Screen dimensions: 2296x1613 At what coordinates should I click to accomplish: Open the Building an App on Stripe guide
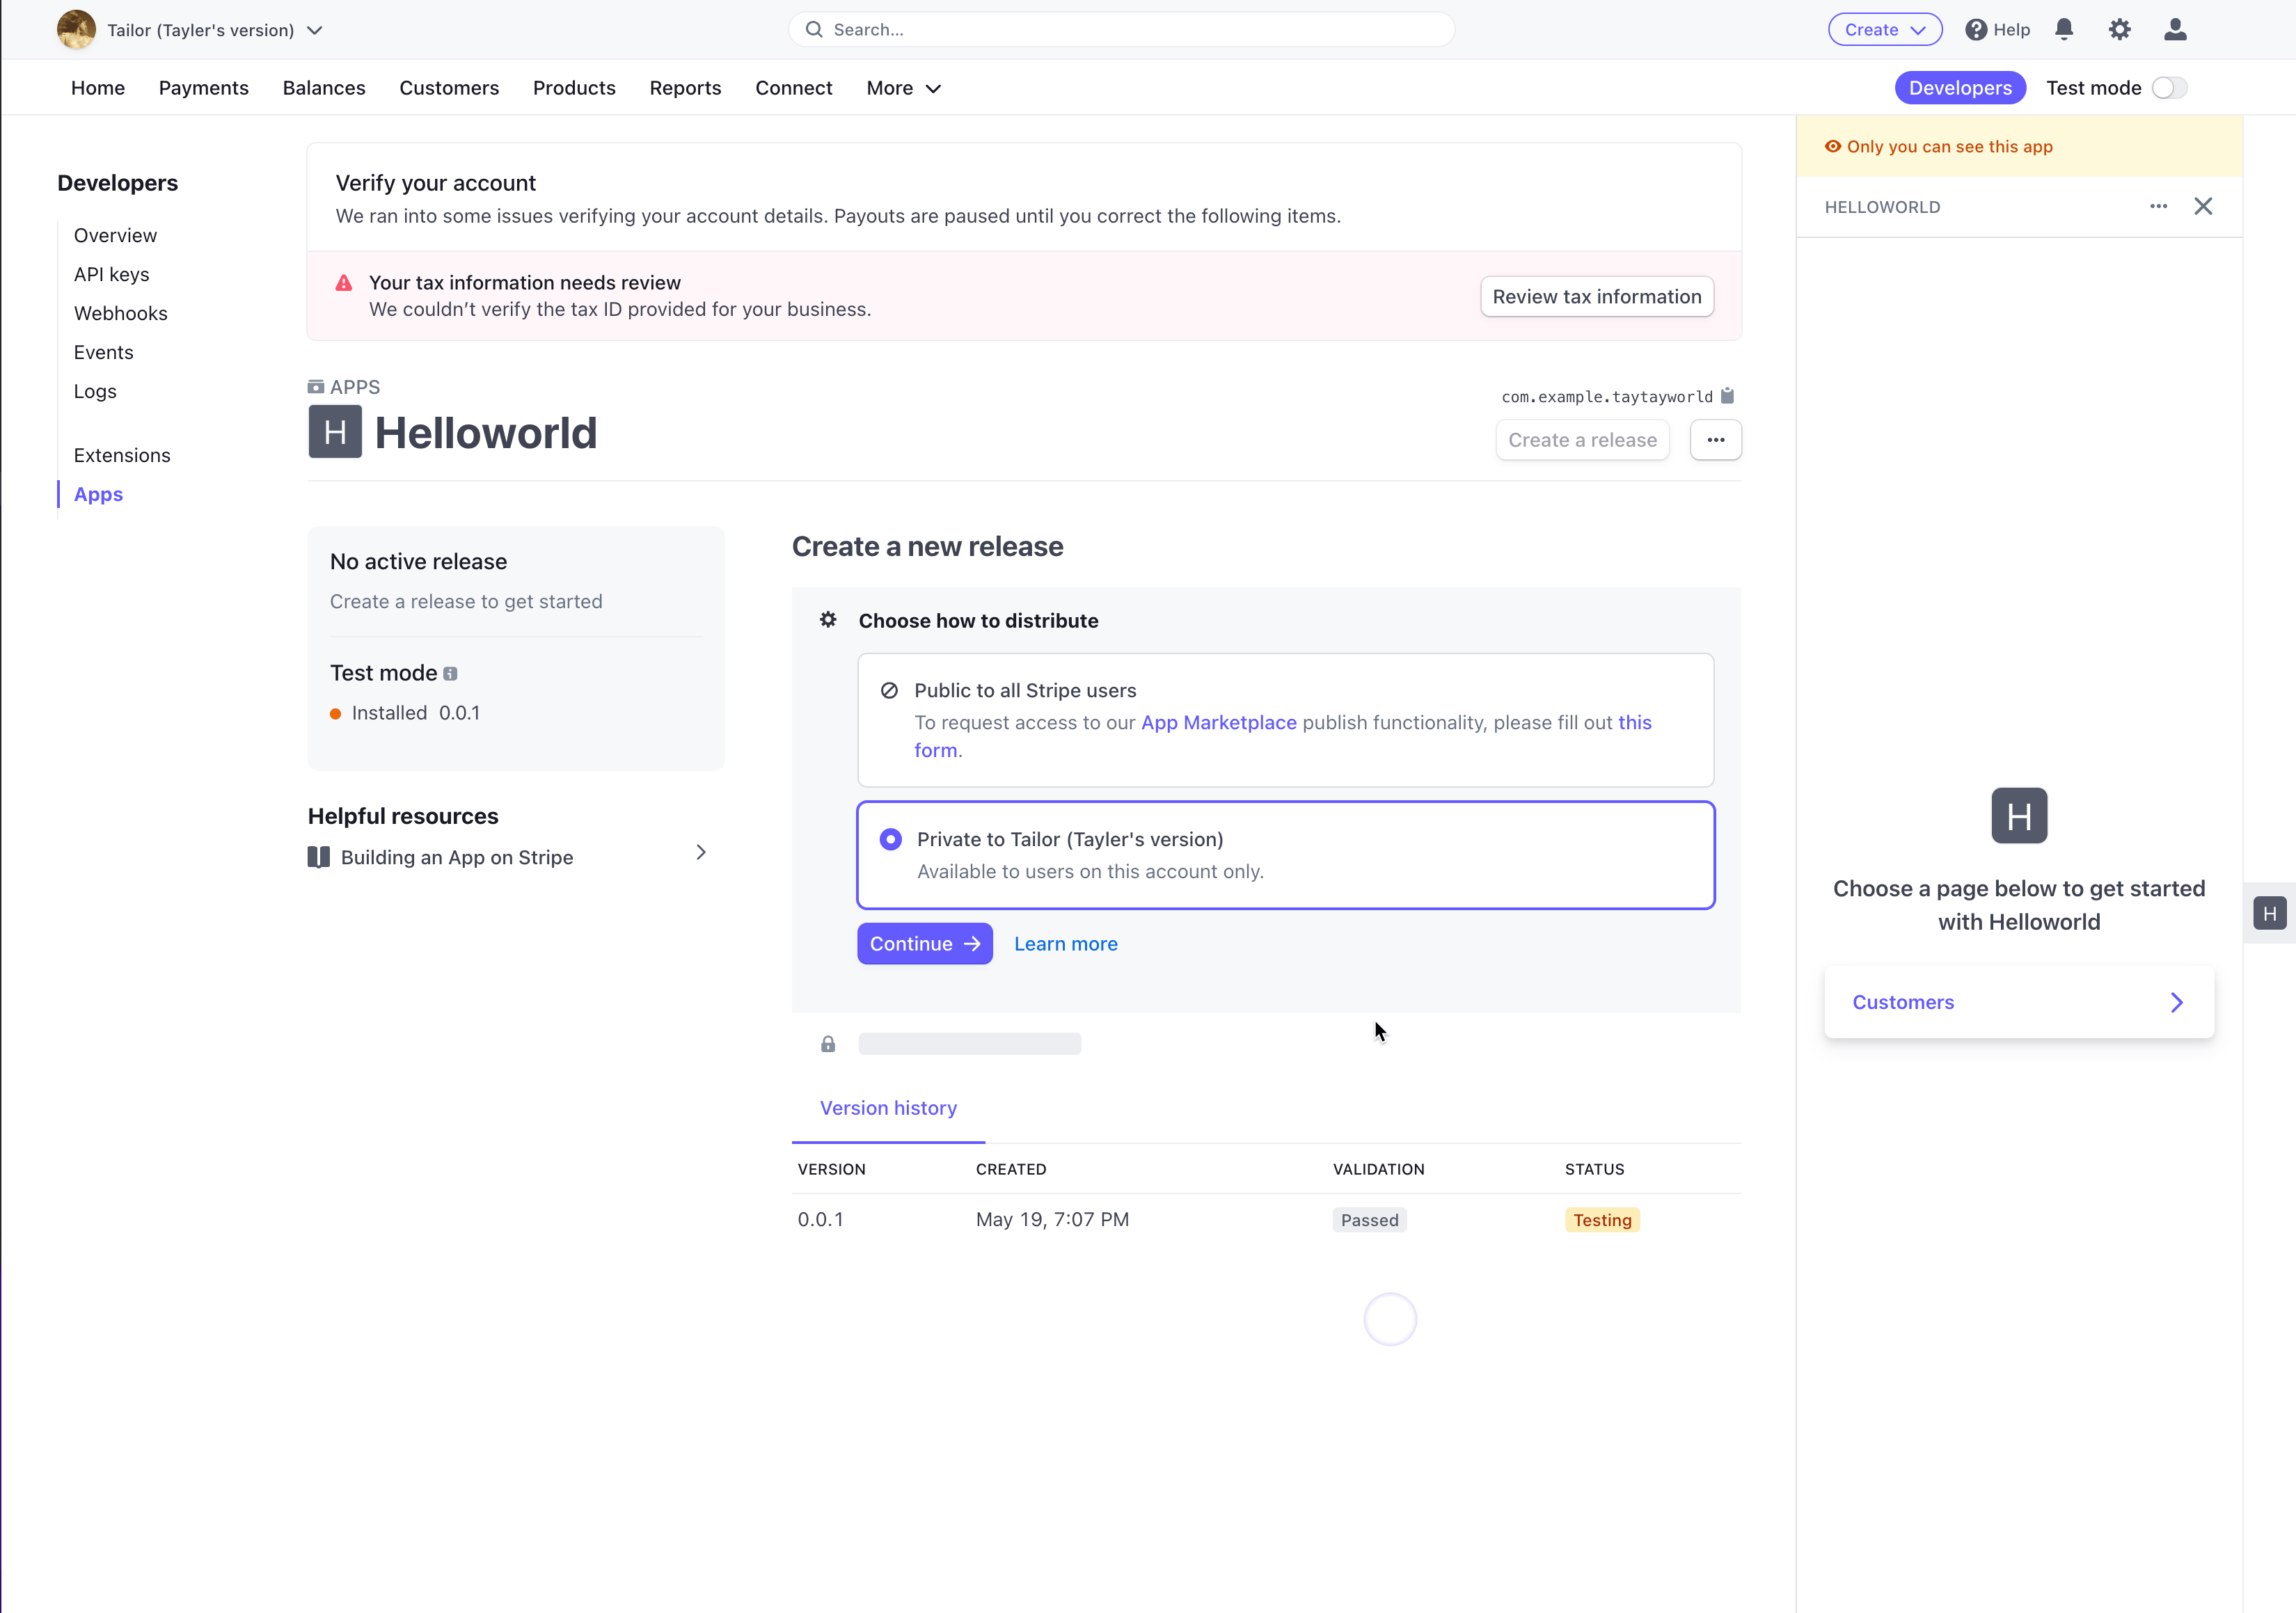tap(456, 857)
